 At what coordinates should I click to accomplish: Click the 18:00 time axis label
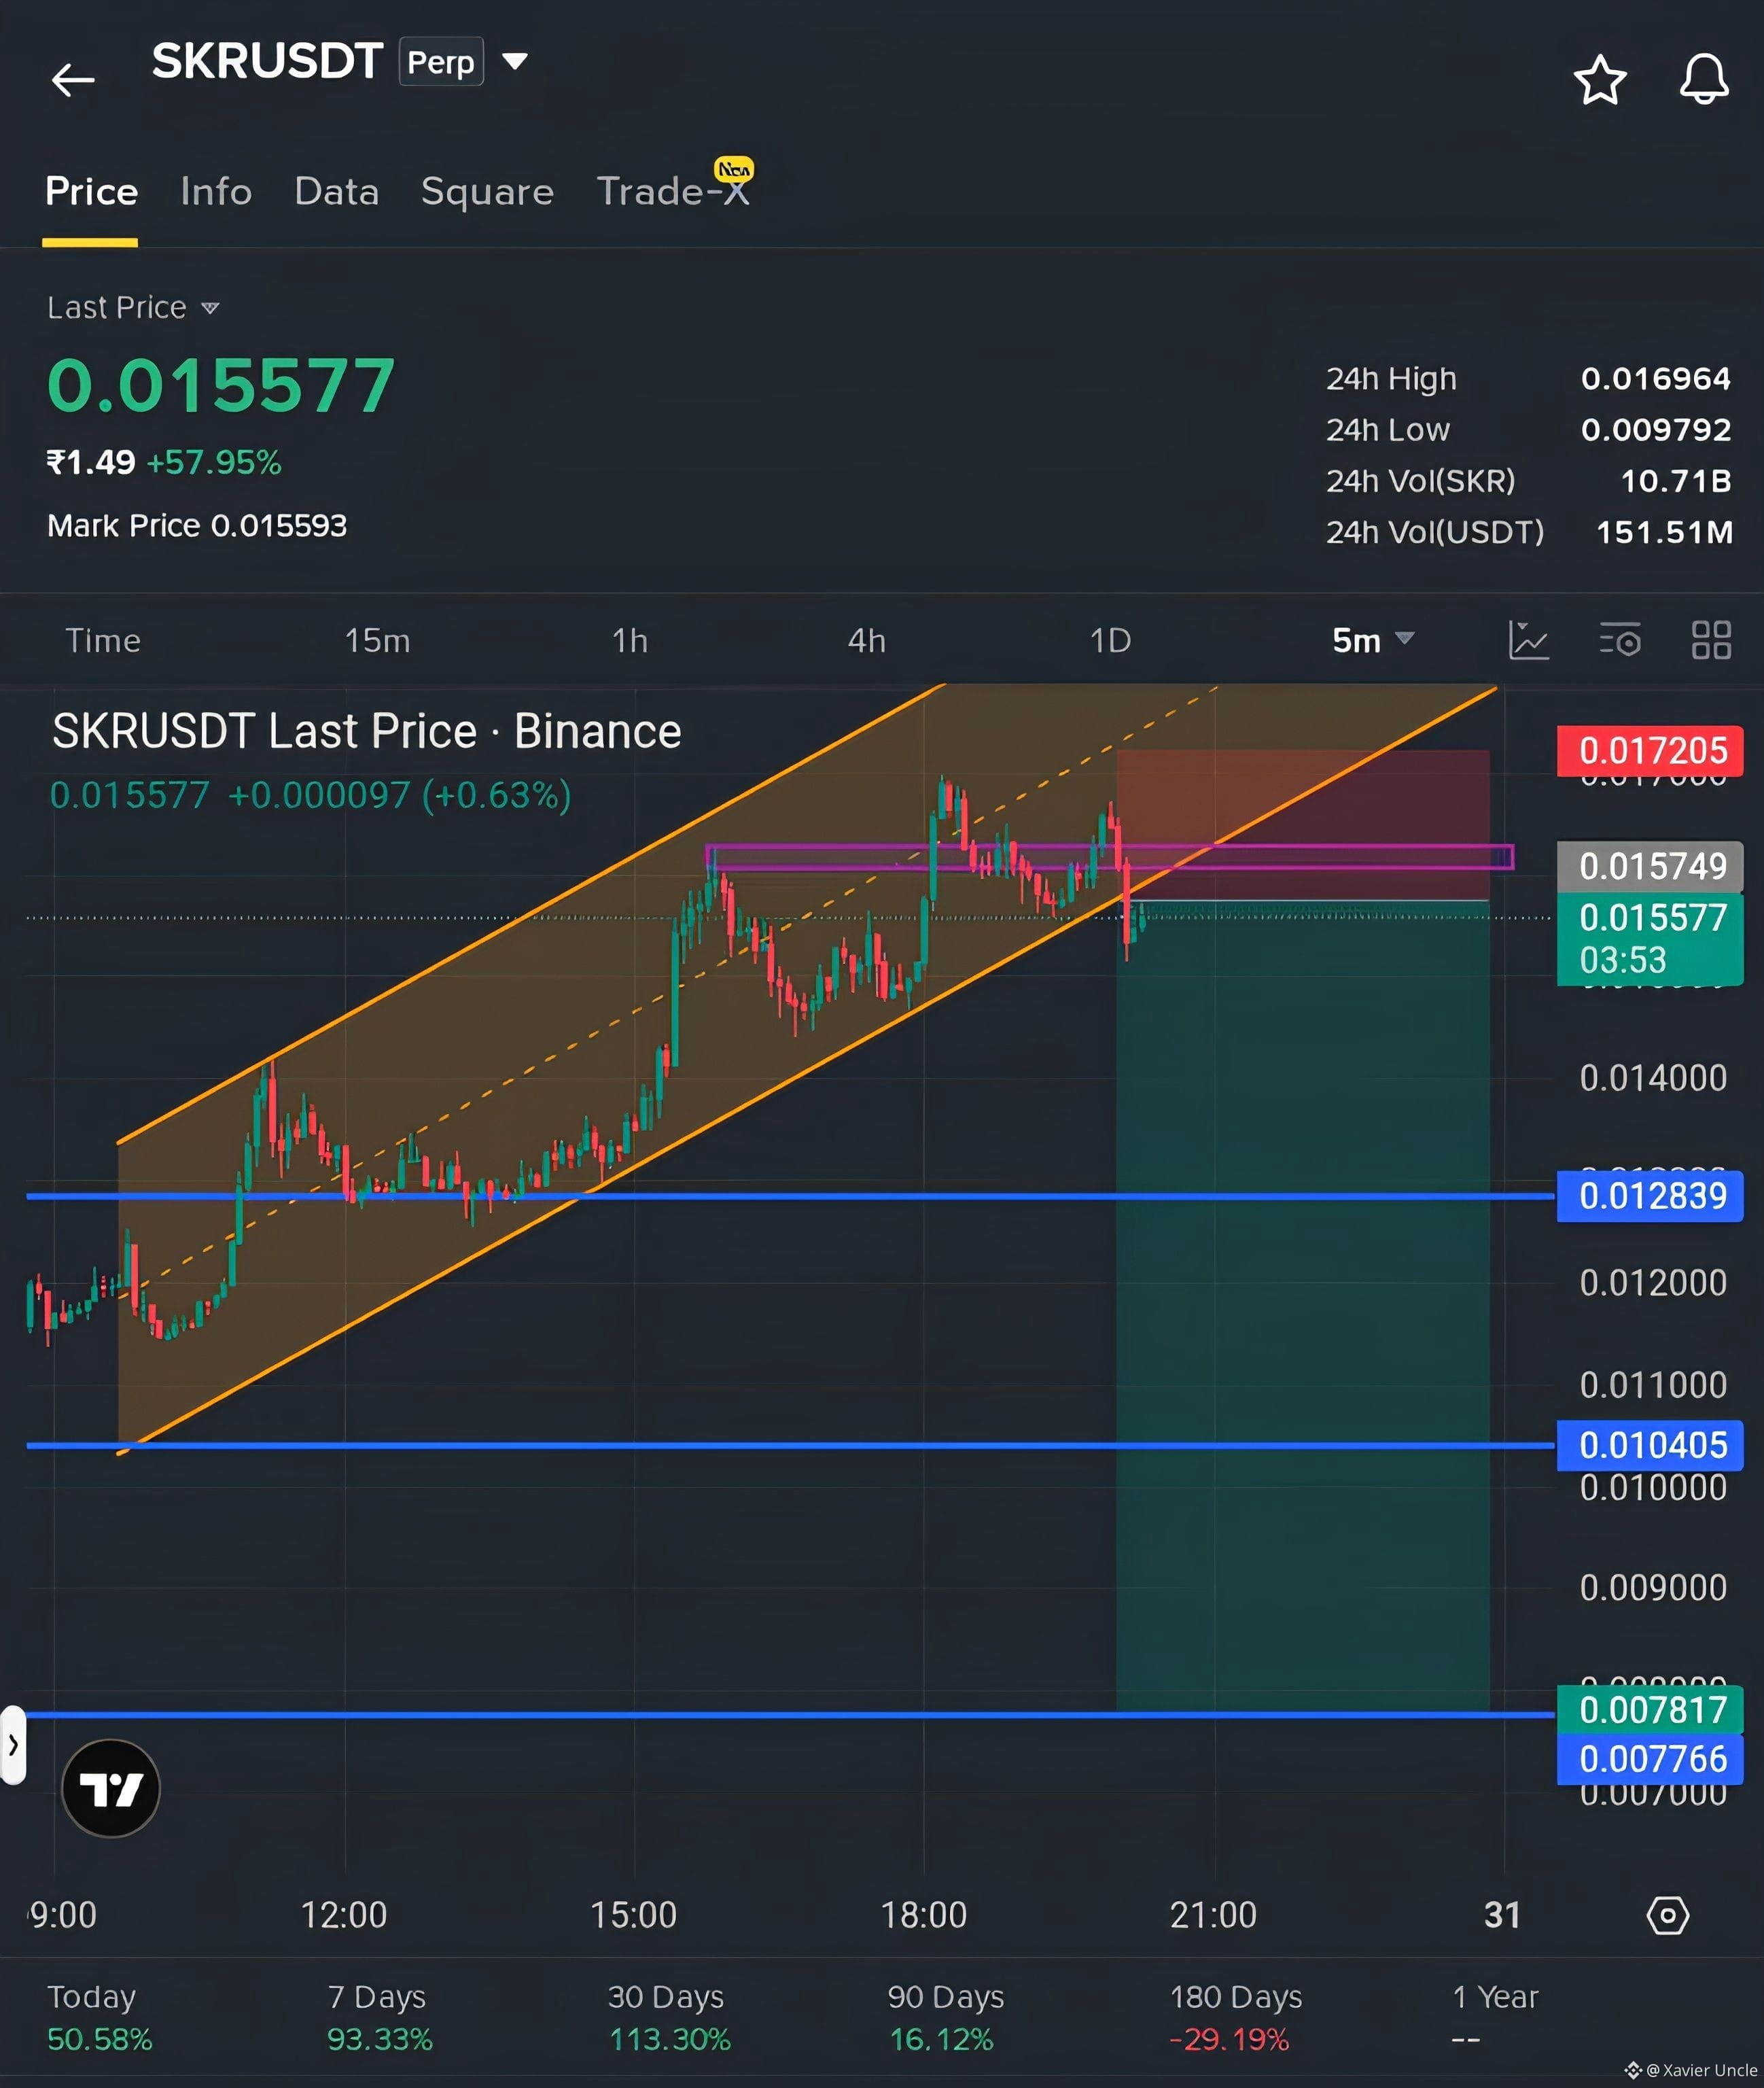point(923,1915)
